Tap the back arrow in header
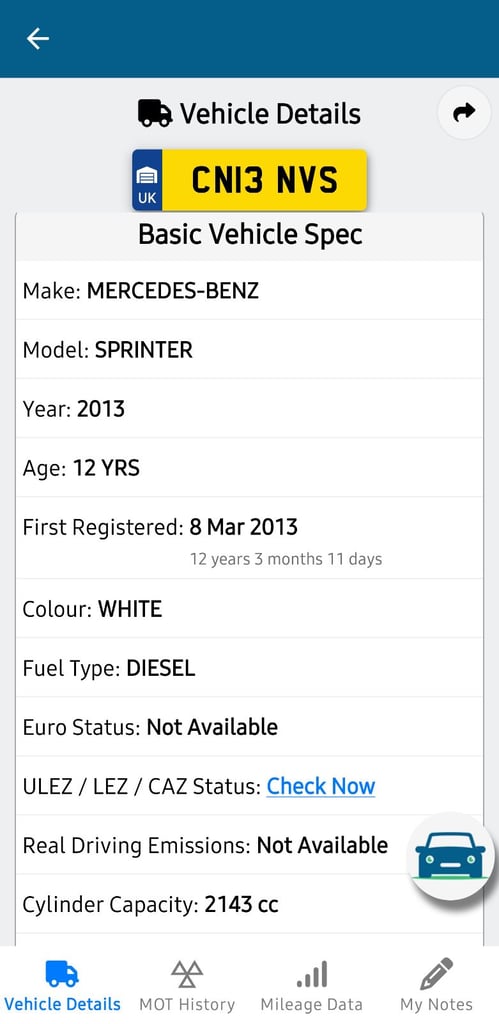This screenshot has width=499, height=1024. tap(37, 39)
